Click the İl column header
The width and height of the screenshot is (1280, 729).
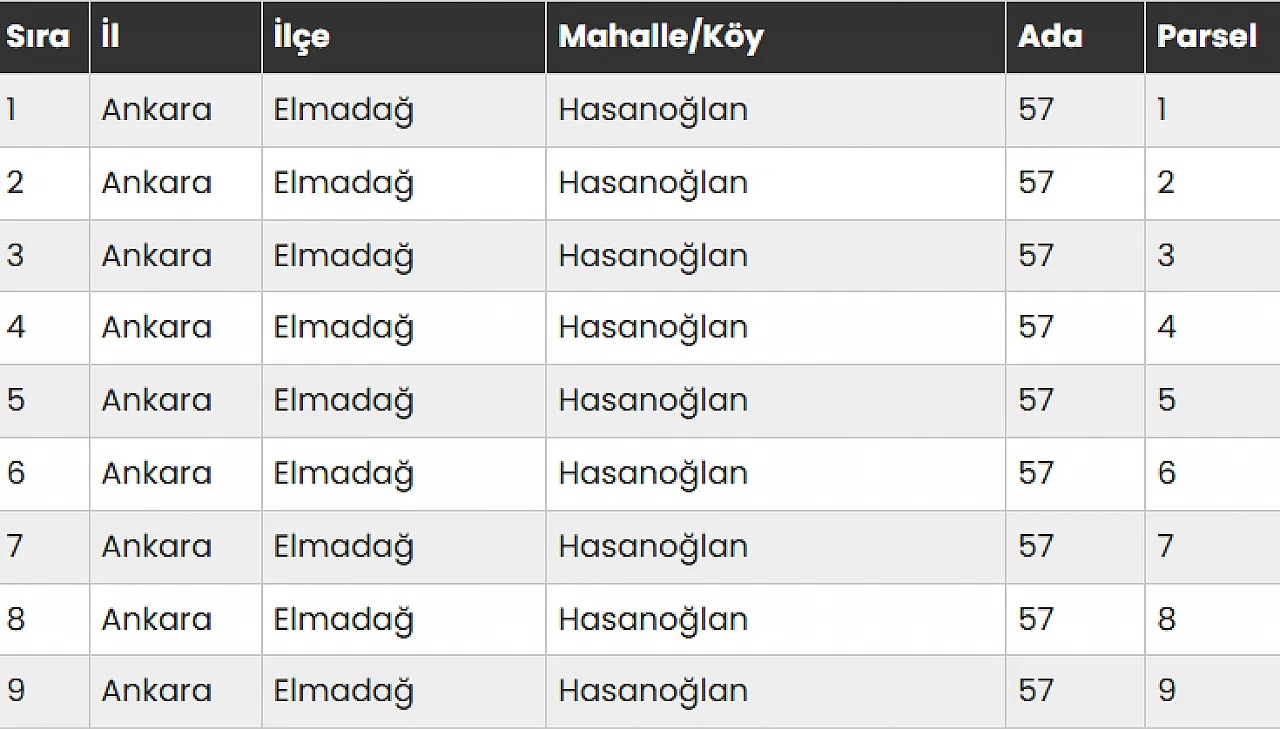click(x=110, y=37)
